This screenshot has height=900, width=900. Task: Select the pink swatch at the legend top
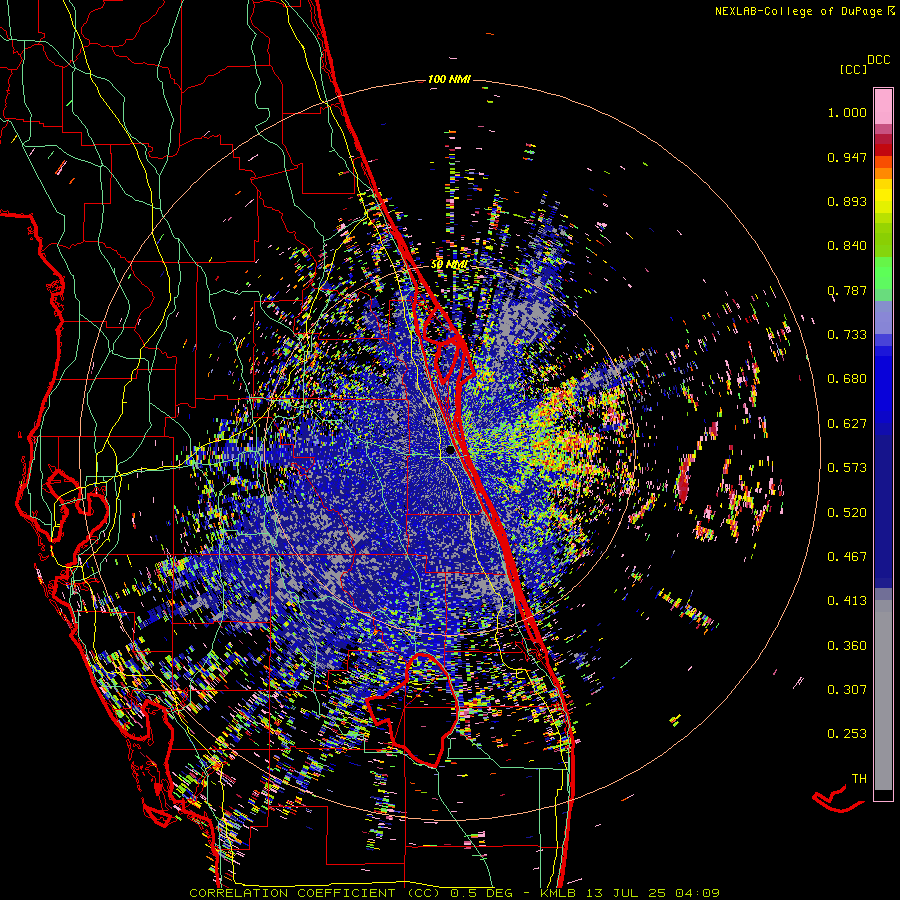[x=883, y=106]
